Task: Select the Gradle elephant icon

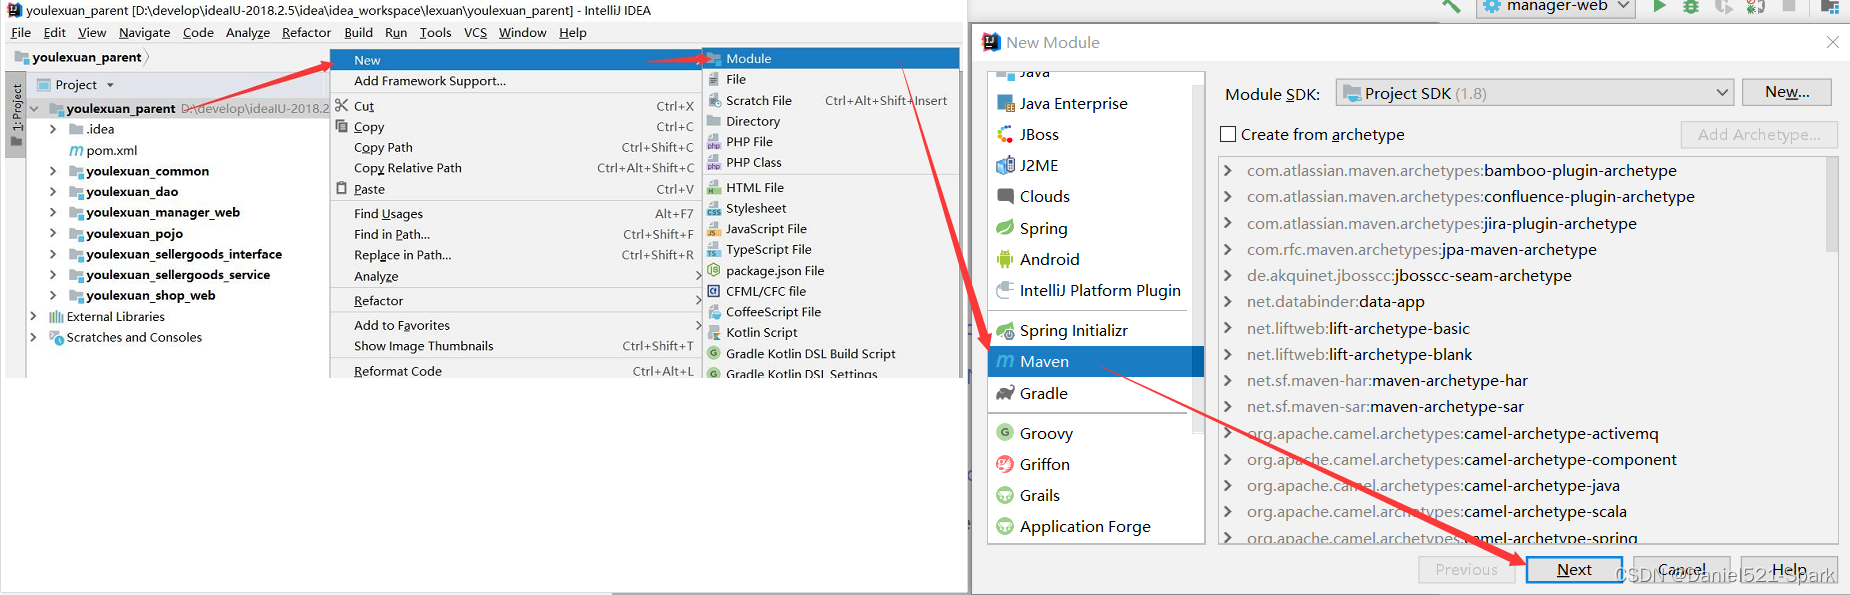Action: point(1005,393)
